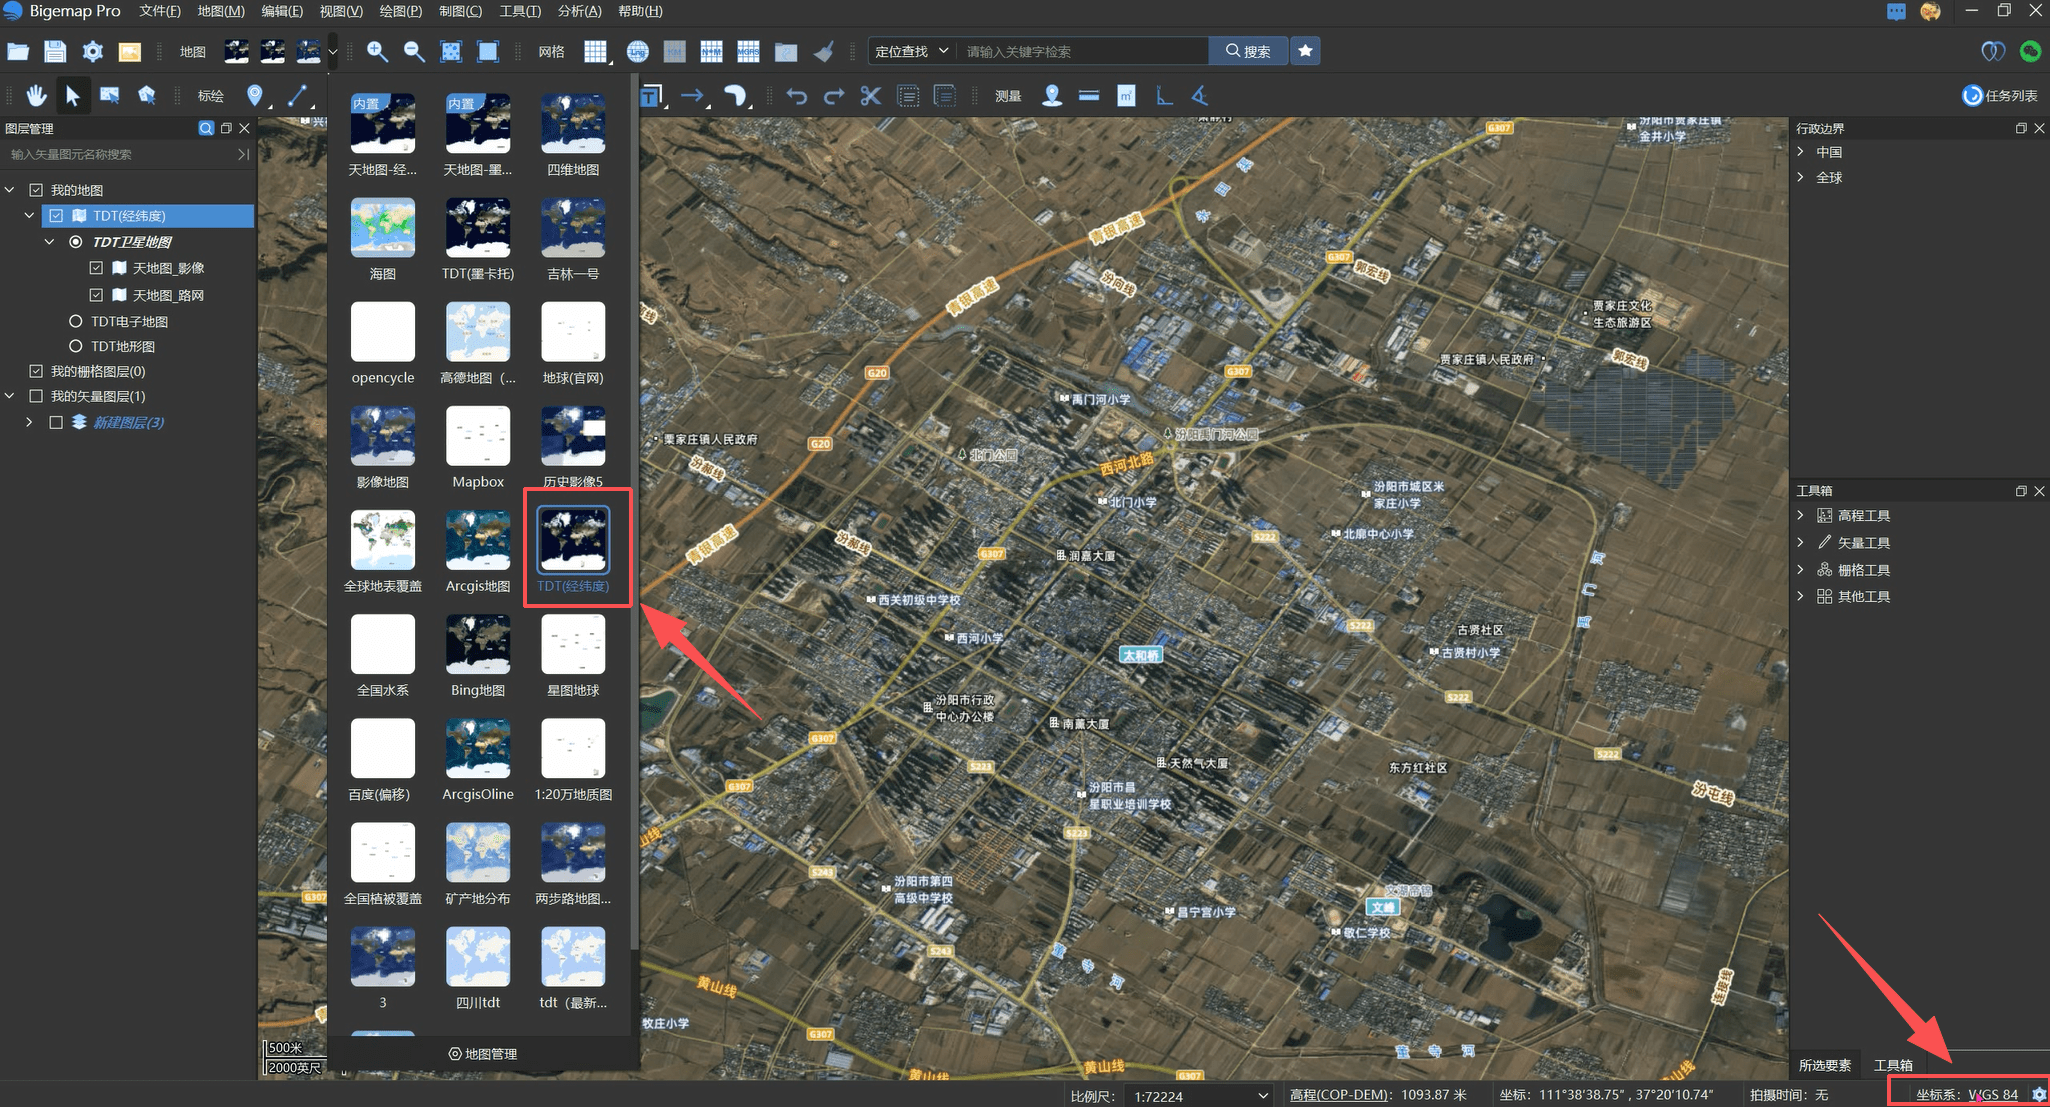Switch to the 所选要素 tab
Screen dimensions: 2050x1107
1825,1065
